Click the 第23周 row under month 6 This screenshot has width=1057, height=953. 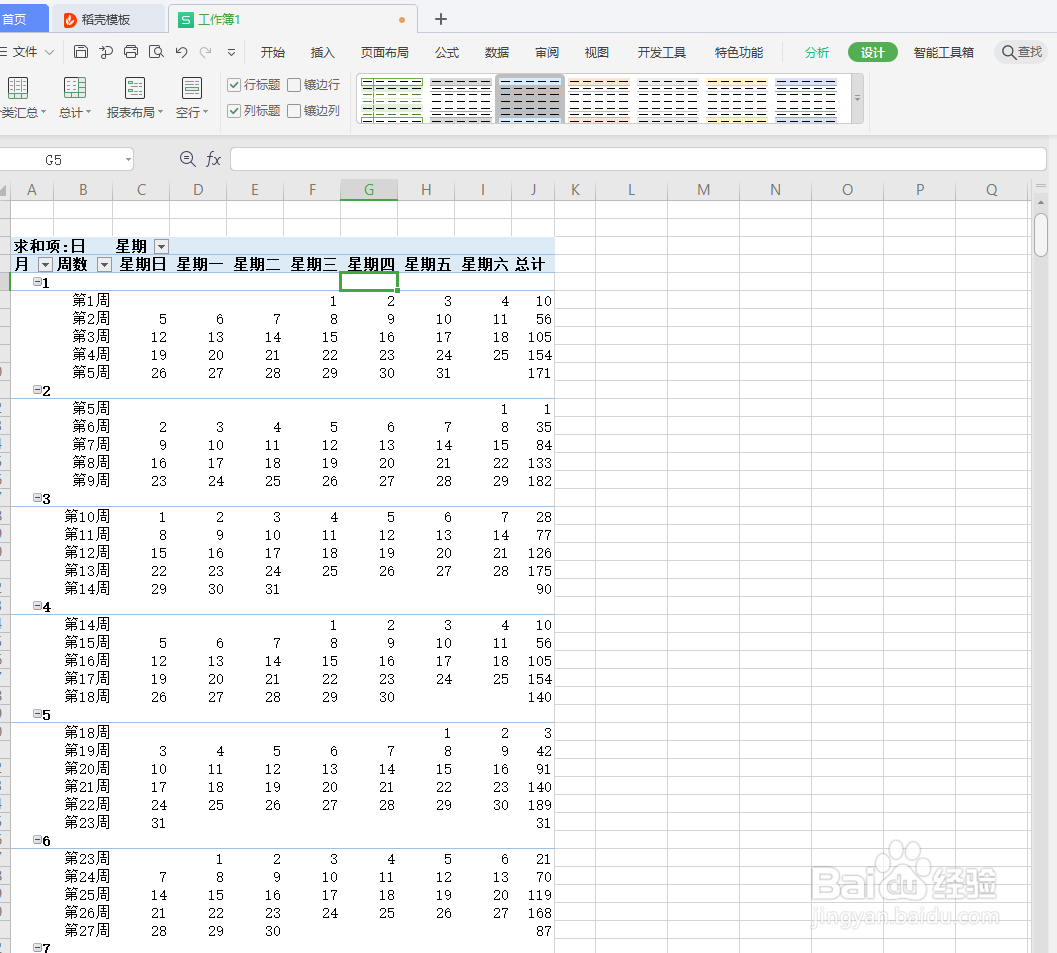click(x=87, y=859)
